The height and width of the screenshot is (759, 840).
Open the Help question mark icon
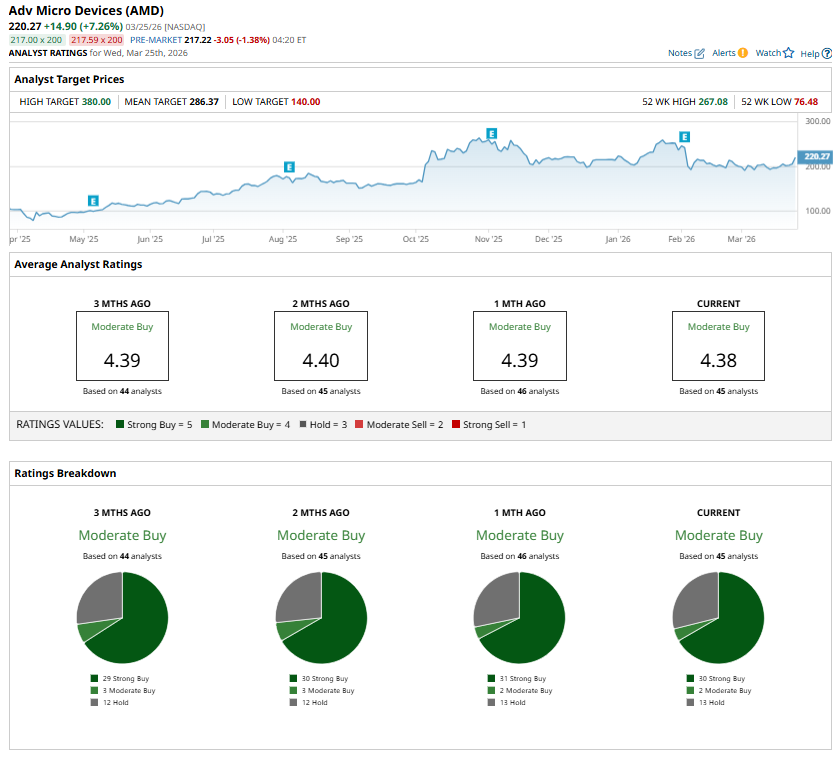pyautogui.click(x=826, y=53)
